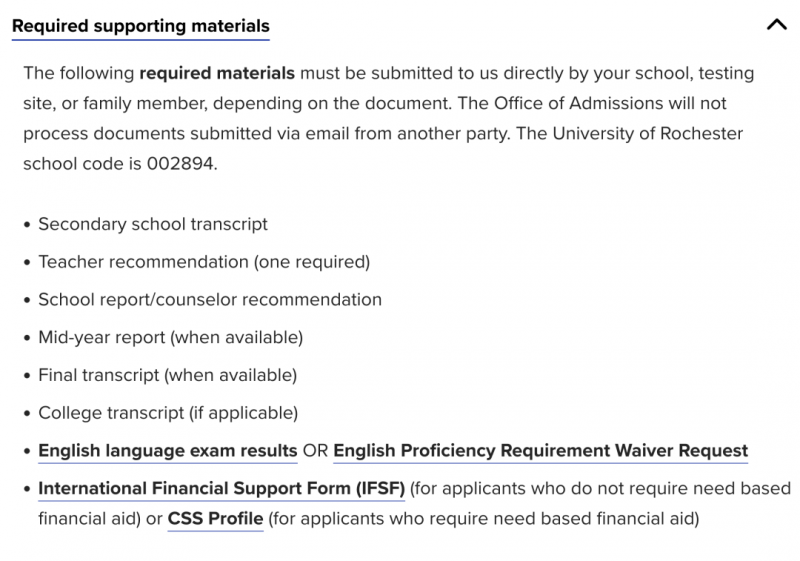Image resolution: width=800 pixels, height=561 pixels.
Task: Click the bullet before International Financial Support Form
Action: click(x=27, y=489)
